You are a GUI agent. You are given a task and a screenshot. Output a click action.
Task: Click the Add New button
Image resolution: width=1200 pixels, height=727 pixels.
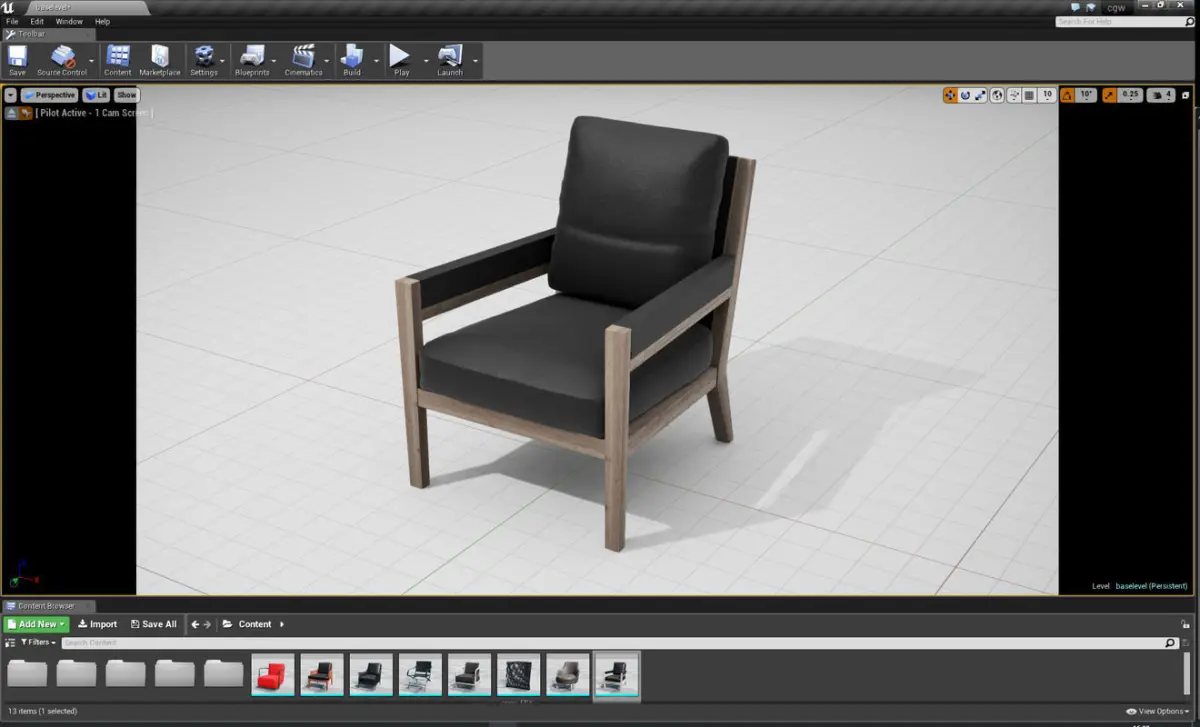tap(37, 624)
